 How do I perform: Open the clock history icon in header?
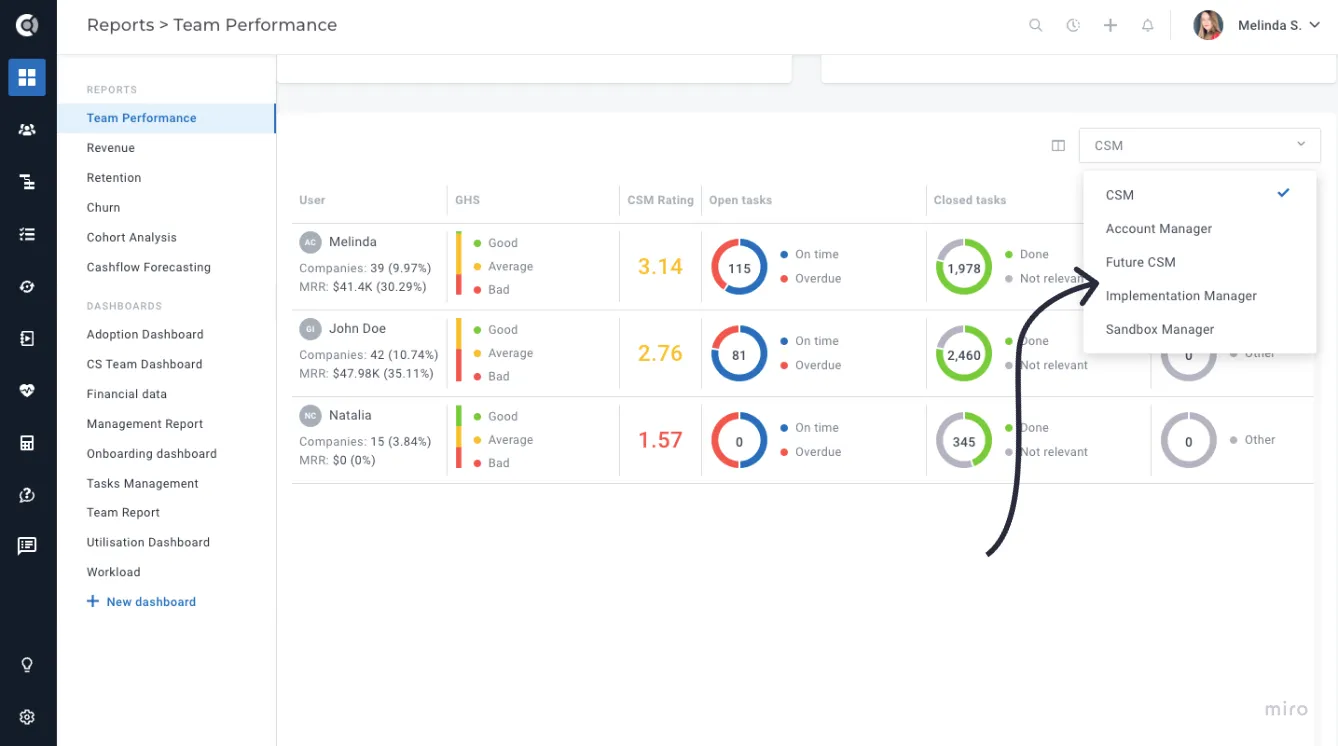click(1073, 26)
